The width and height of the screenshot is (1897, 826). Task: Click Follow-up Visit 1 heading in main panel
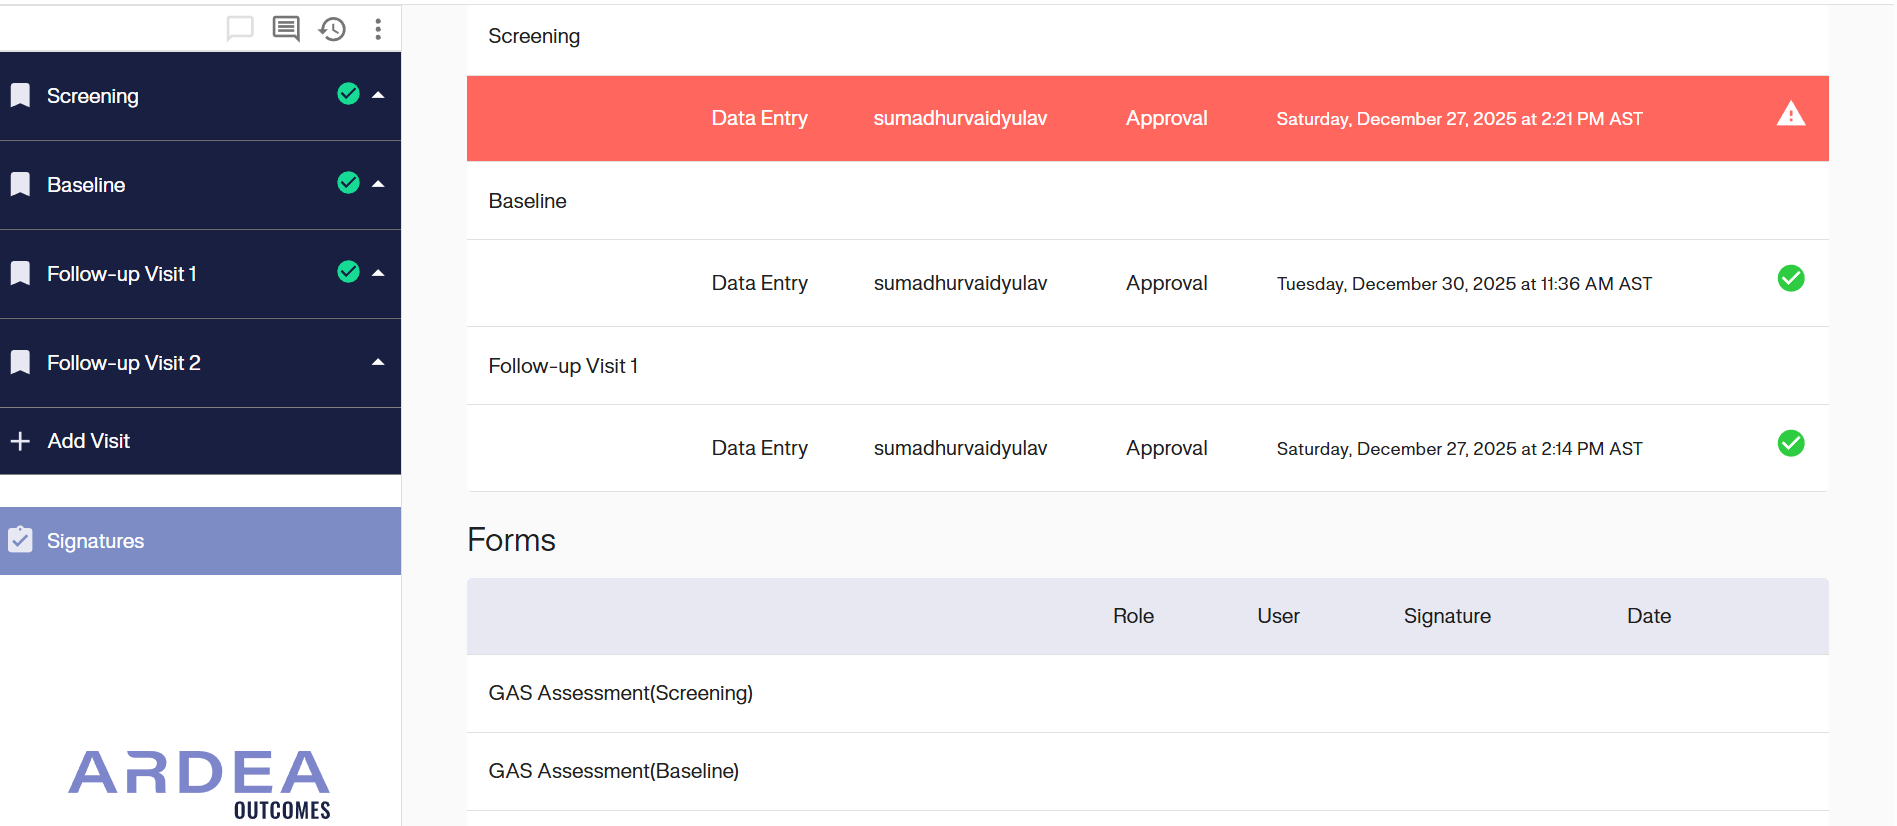coord(563,366)
